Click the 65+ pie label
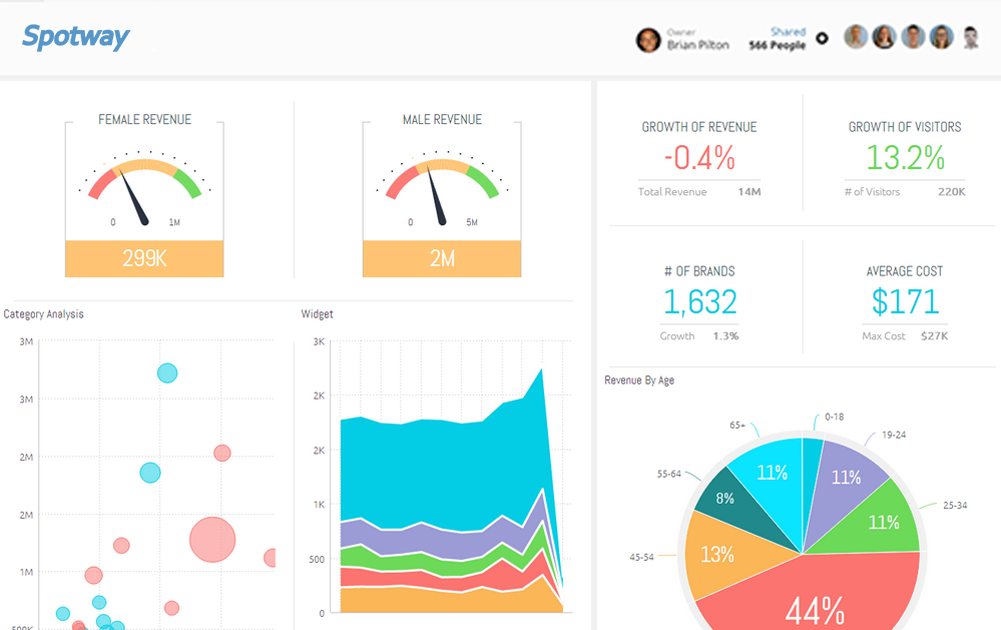1001x630 pixels. pos(737,425)
